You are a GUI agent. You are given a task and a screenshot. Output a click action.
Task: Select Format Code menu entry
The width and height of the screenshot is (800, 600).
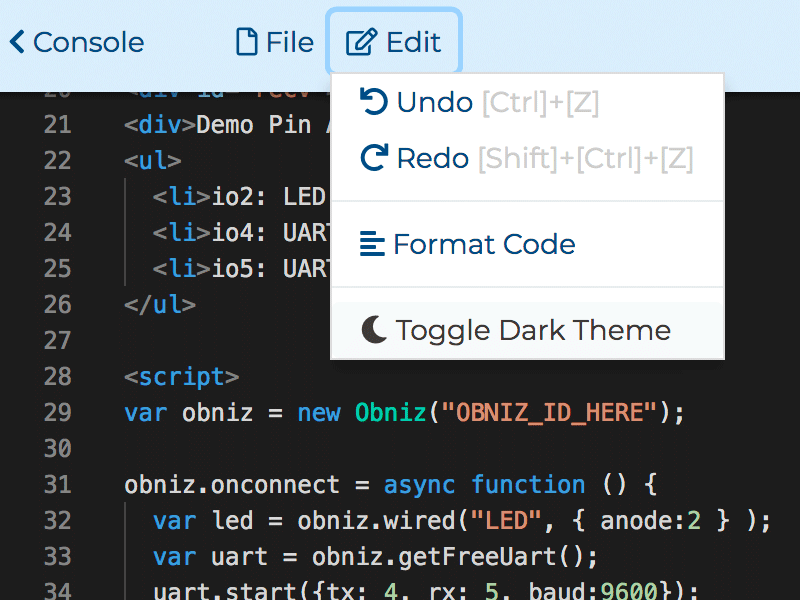click(x=528, y=244)
